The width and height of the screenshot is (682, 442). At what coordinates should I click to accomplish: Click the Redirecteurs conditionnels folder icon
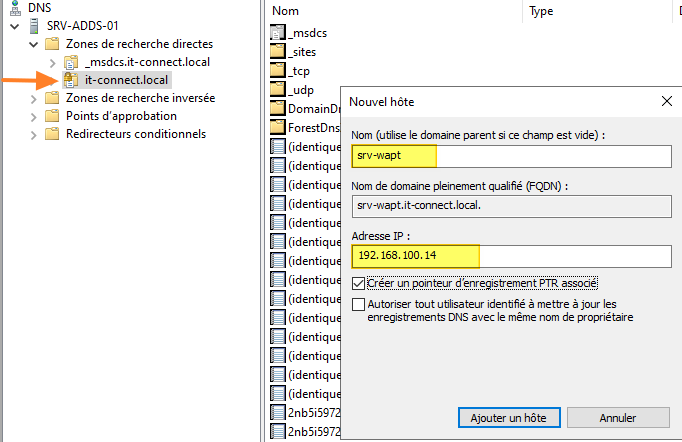pos(52,134)
